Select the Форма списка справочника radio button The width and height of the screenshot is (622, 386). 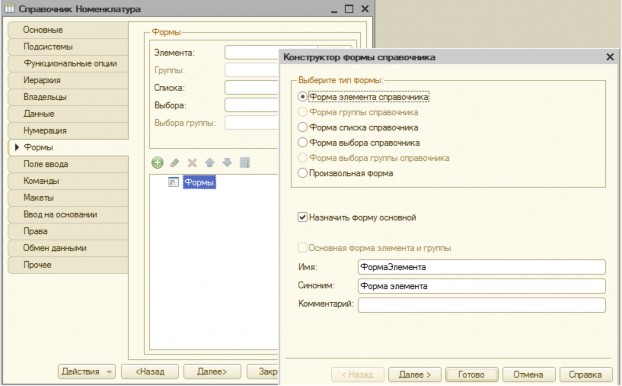pos(302,127)
